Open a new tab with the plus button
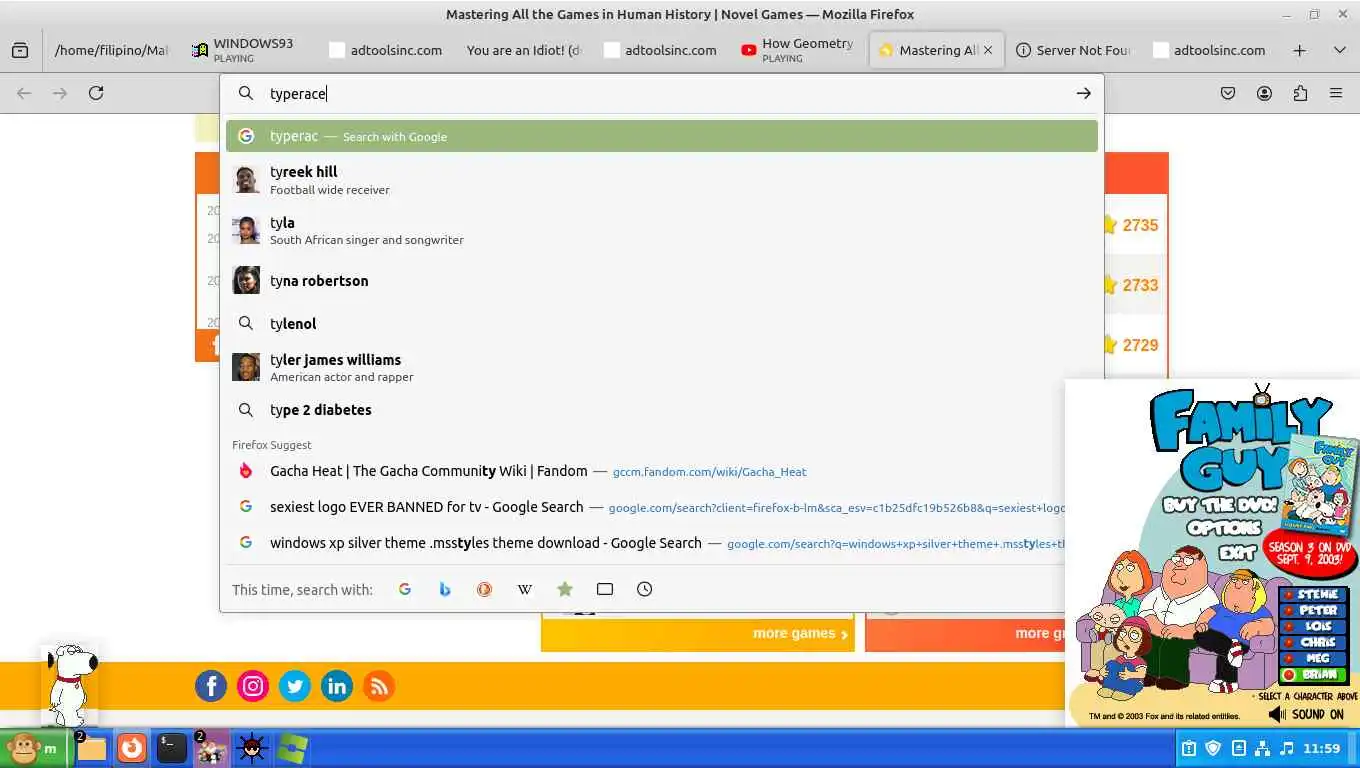The width and height of the screenshot is (1360, 768). tap(1299, 50)
